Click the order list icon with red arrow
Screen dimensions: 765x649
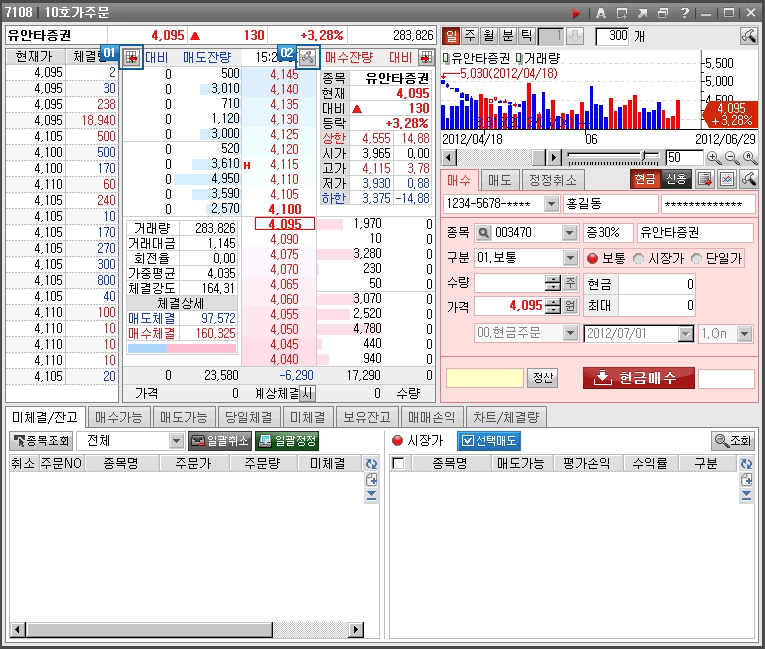pyautogui.click(x=705, y=179)
